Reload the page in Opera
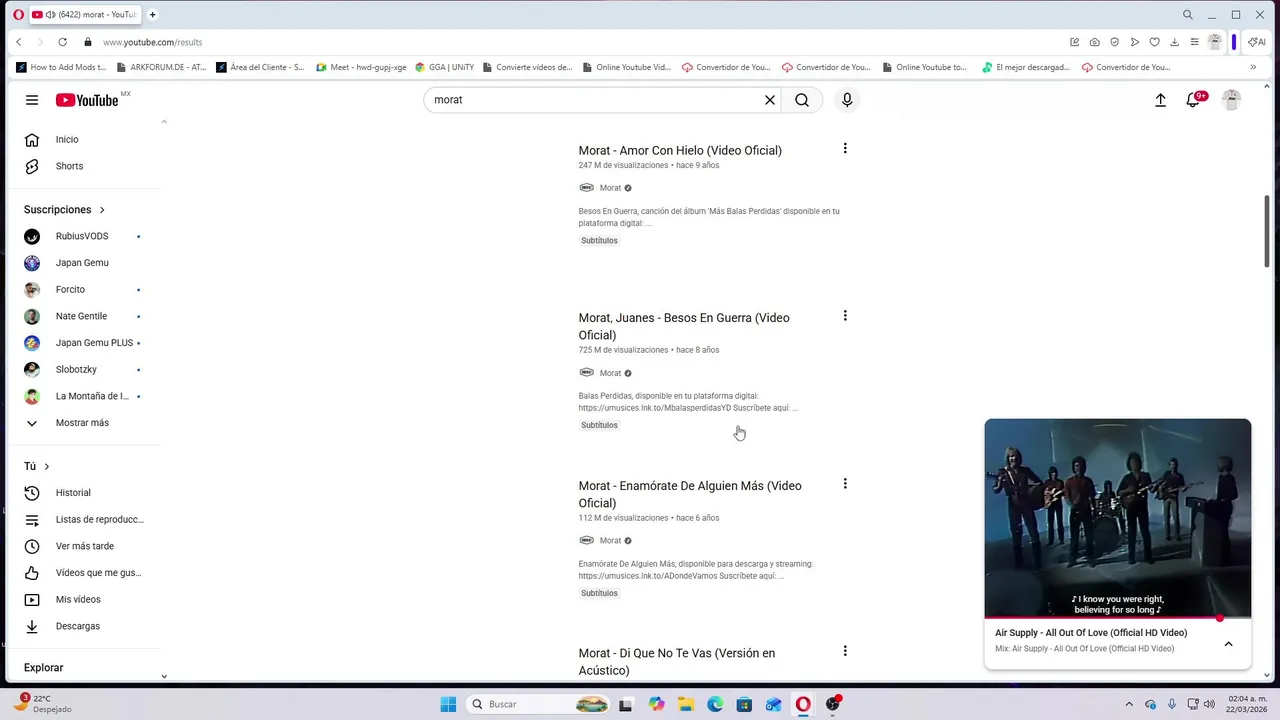 pos(62,42)
